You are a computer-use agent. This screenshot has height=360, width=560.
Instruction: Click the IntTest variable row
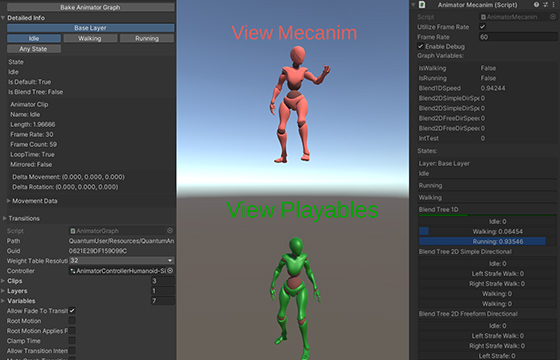(487, 138)
